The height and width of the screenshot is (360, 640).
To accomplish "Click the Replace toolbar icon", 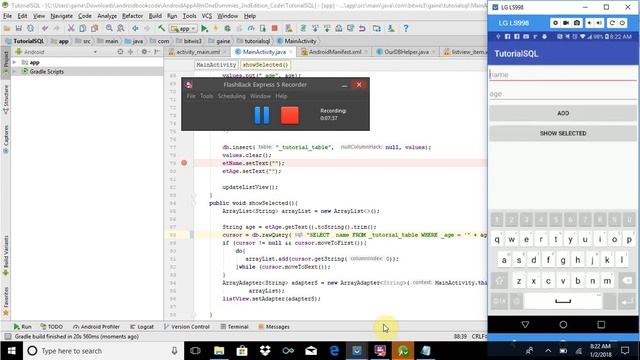I will pyautogui.click(x=121, y=28).
